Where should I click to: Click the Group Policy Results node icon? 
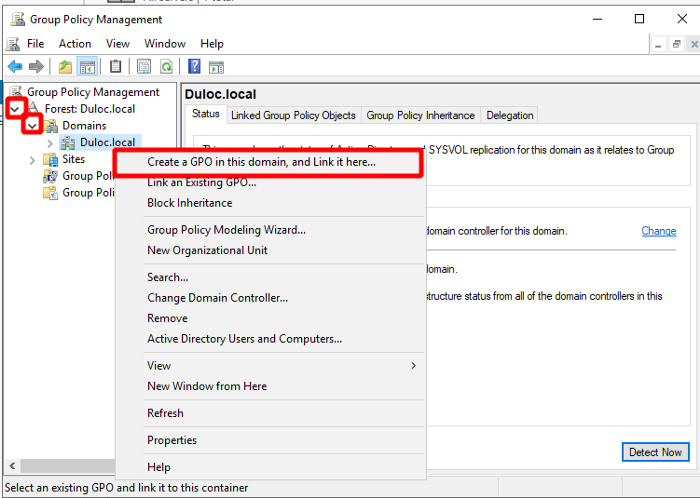coord(50,193)
